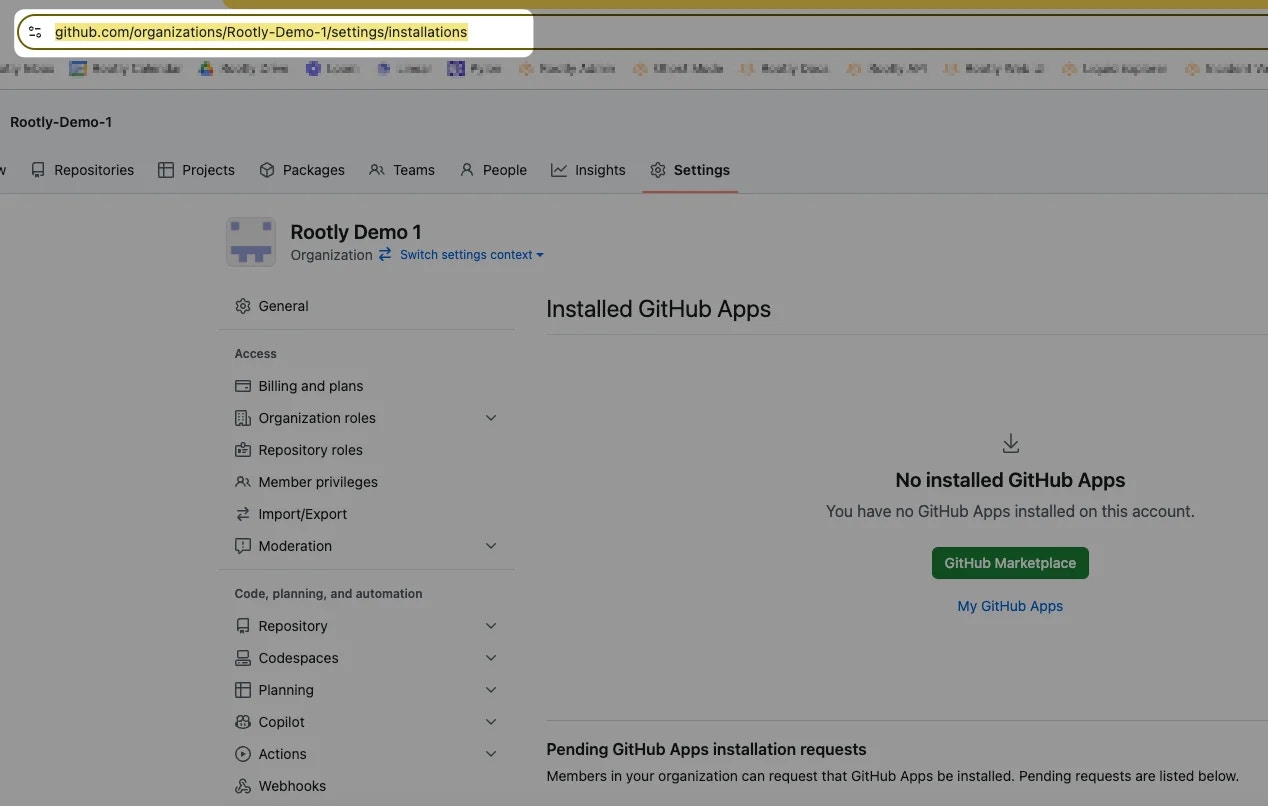This screenshot has height=806, width=1268.
Task: Click the Projects table icon
Action: tap(166, 170)
